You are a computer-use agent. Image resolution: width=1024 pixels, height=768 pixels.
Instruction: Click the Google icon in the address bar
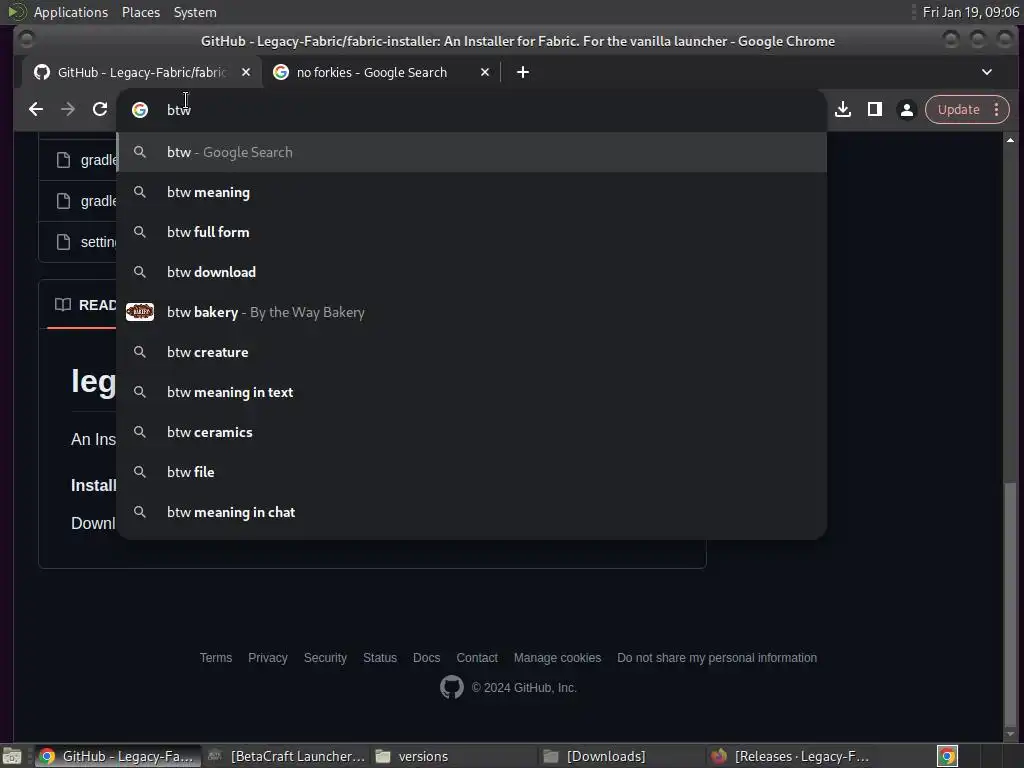(140, 110)
